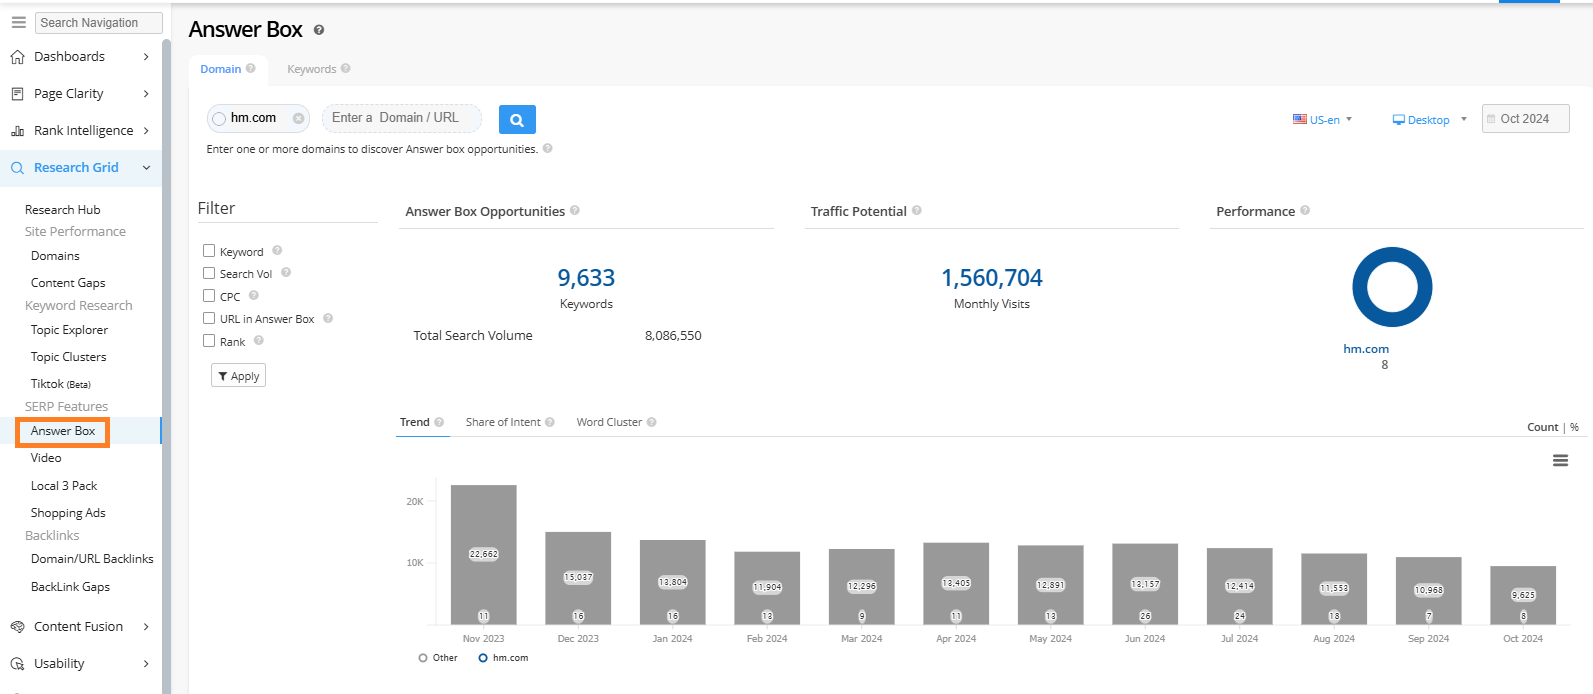Screen dimensions: 1593x694
Task: Open the Share of Intent tab
Action: pos(503,422)
